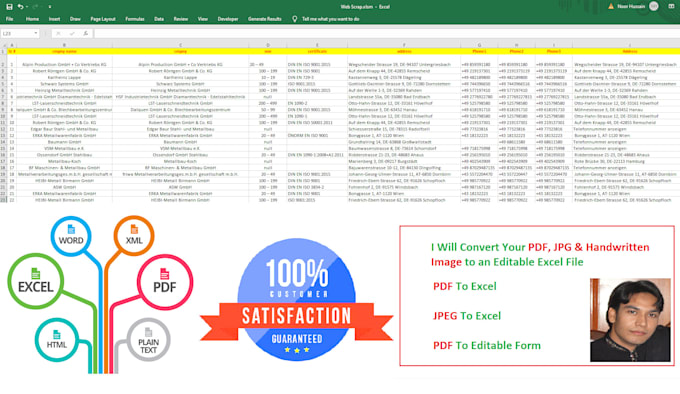Select the 'Phone3' header cell
The width and height of the screenshot is (680, 394).
(554, 51)
